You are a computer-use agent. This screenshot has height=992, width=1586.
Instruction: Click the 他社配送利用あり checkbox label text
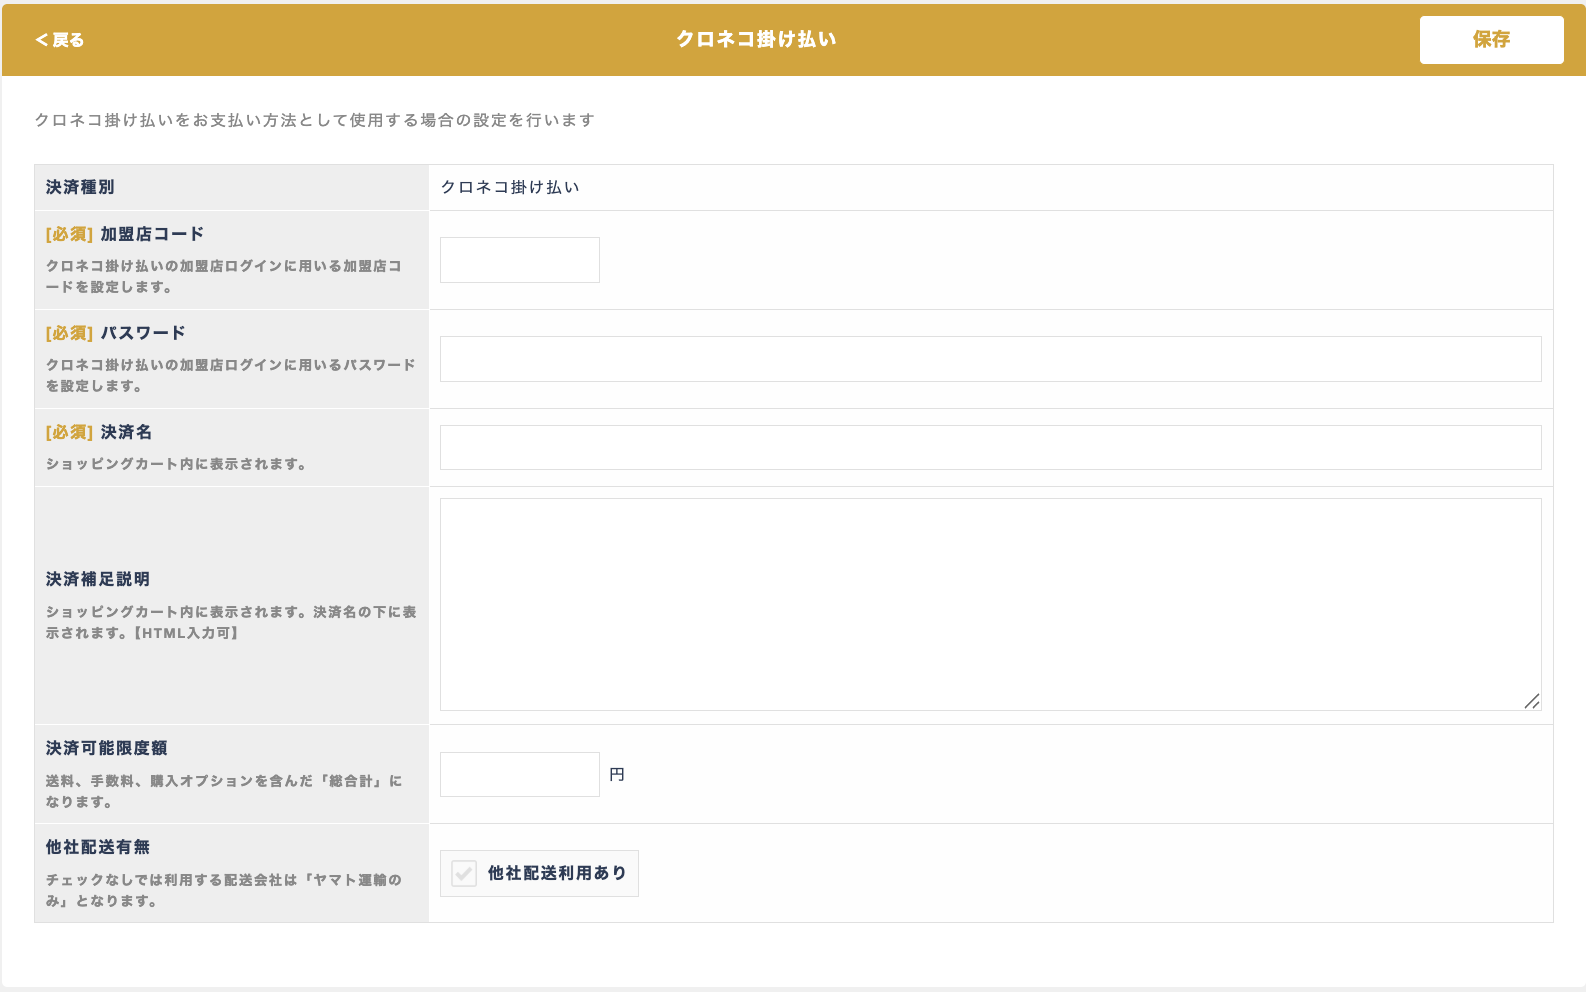click(556, 874)
